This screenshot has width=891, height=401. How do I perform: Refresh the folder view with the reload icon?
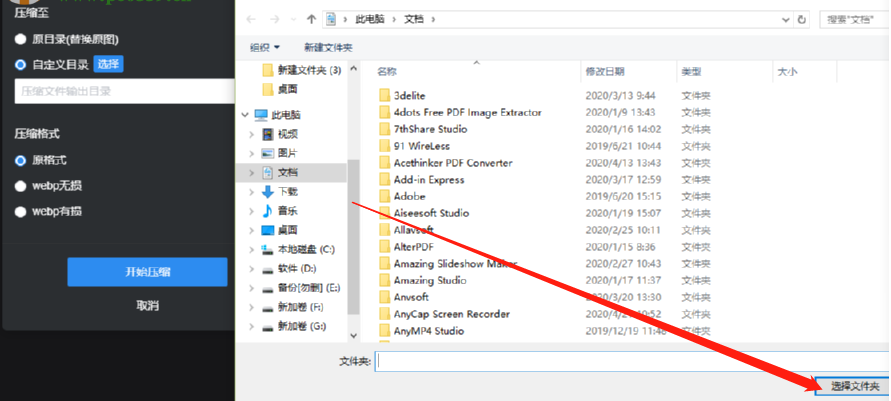pyautogui.click(x=801, y=19)
